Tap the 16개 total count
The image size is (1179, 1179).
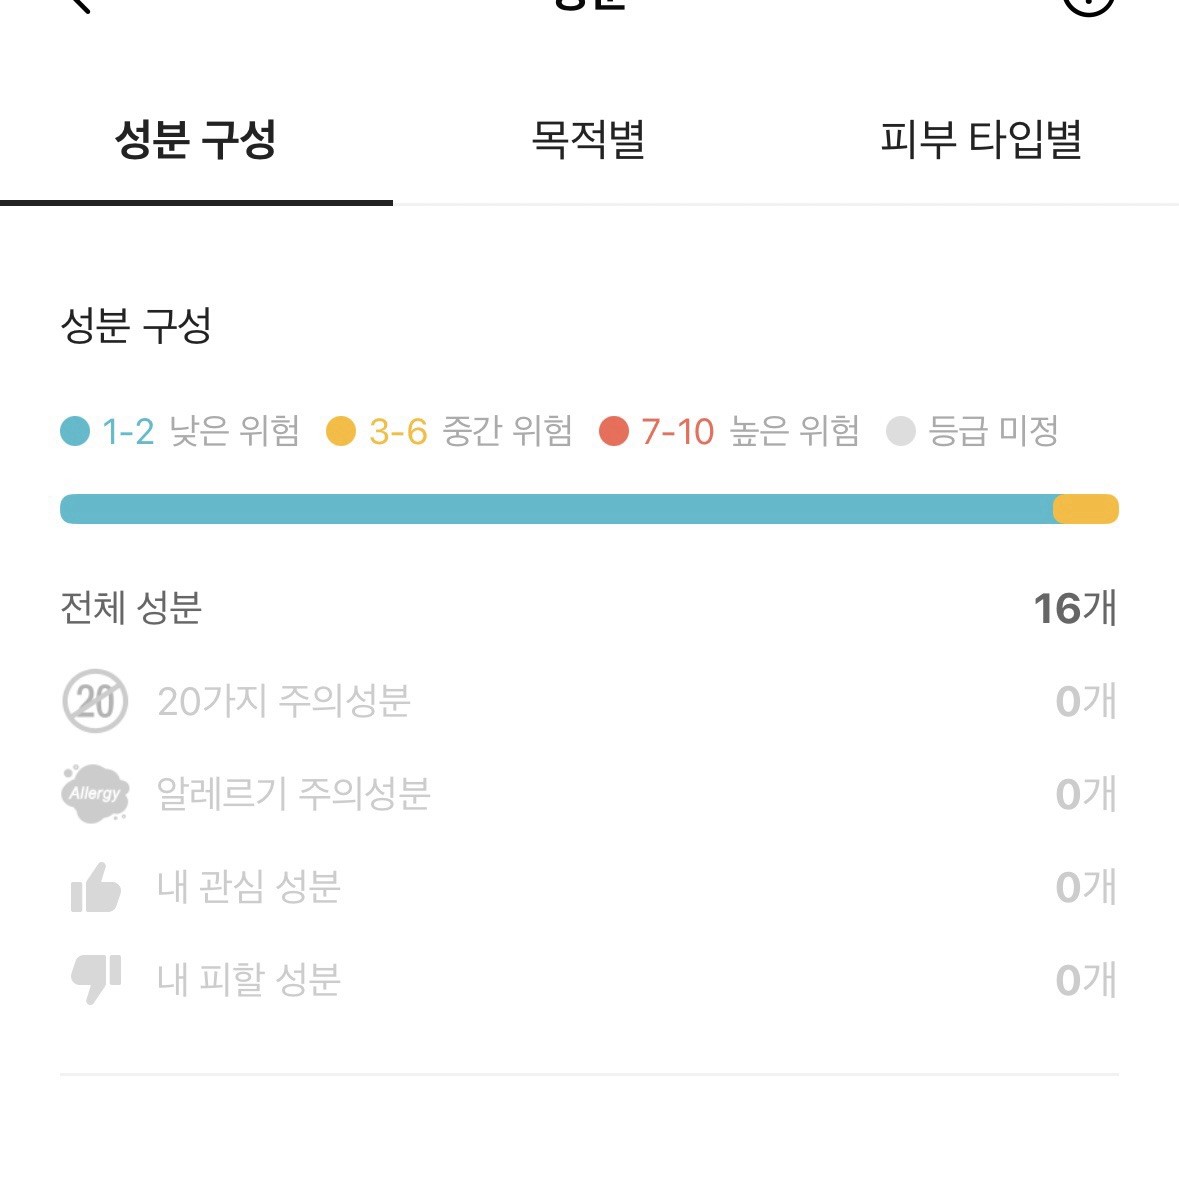click(x=1075, y=608)
